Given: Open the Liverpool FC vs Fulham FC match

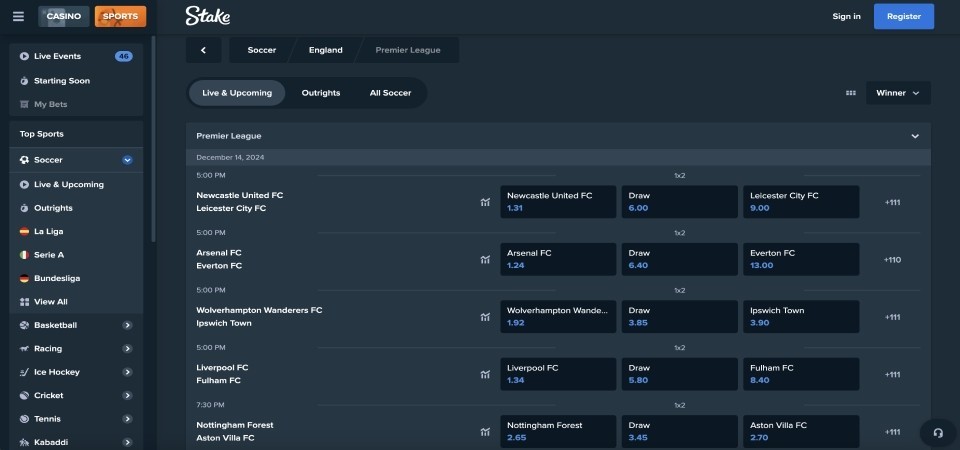Looking at the screenshot, I should [x=222, y=374].
